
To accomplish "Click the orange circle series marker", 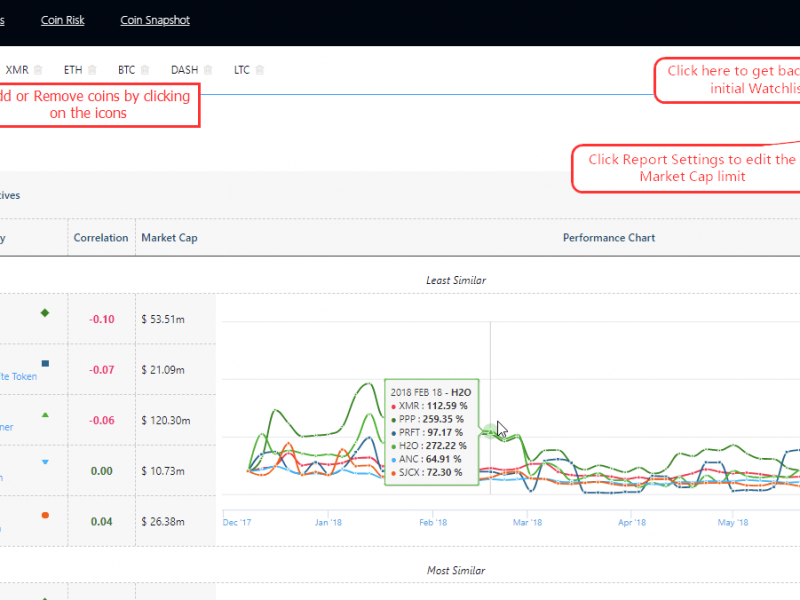I will click(x=45, y=515).
